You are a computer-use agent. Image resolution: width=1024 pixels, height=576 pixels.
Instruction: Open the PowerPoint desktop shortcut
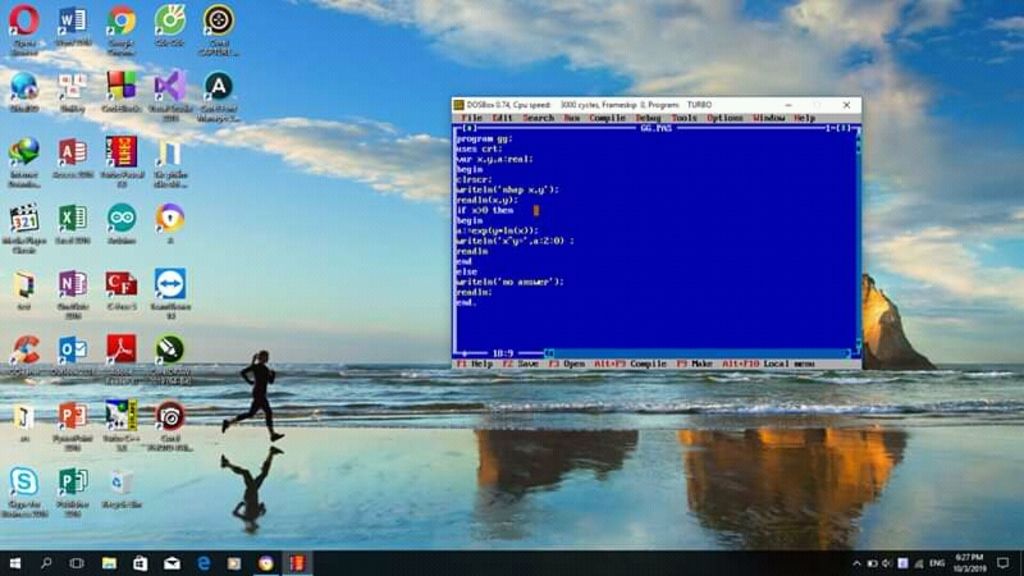click(x=72, y=416)
